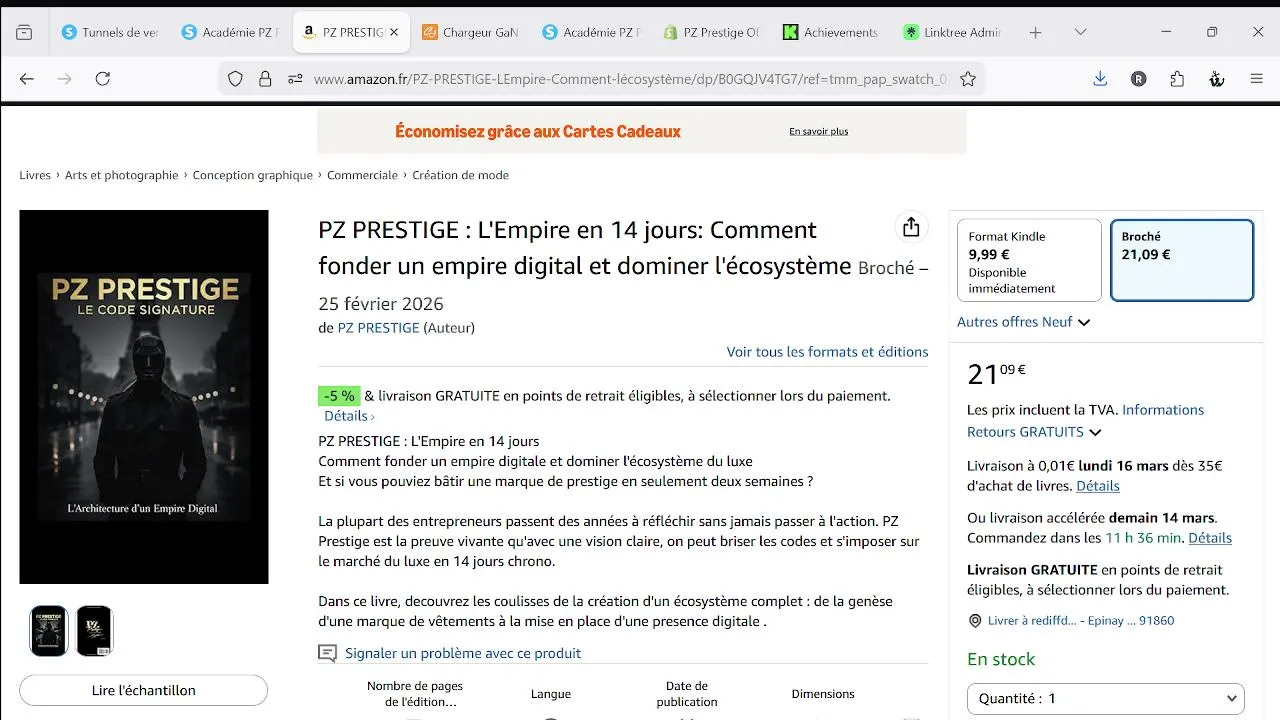Screen dimensions: 1280x720
Task: Bookmark this page with the star icon
Action: click(968, 79)
